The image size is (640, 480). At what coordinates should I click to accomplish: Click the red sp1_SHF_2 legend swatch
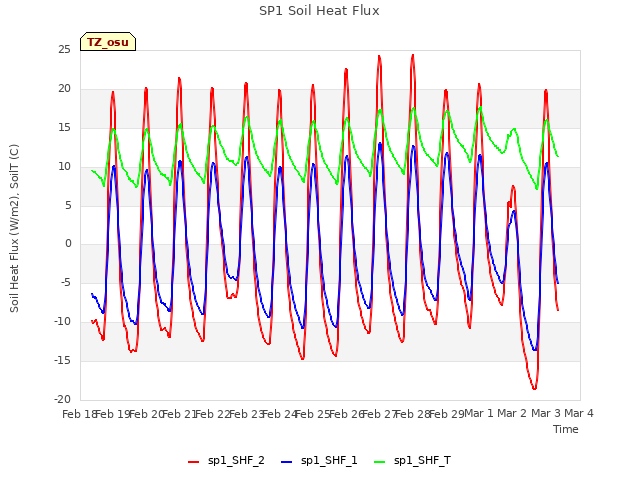[193, 462]
